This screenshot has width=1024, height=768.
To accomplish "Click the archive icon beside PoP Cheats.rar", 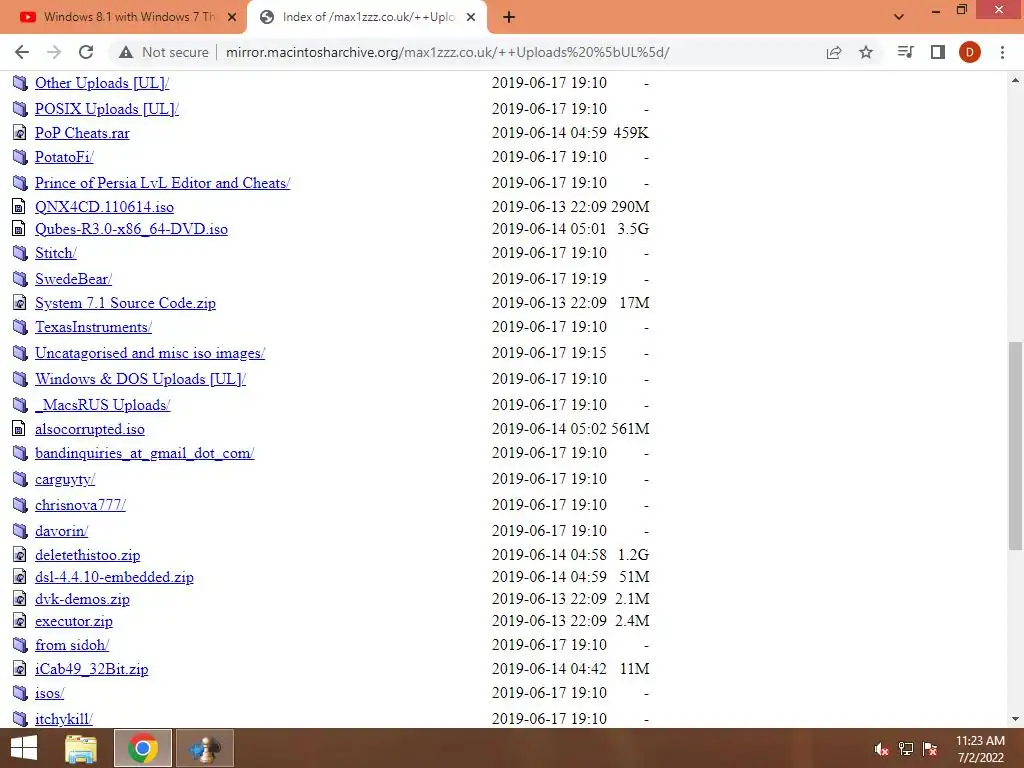I will tap(20, 133).
